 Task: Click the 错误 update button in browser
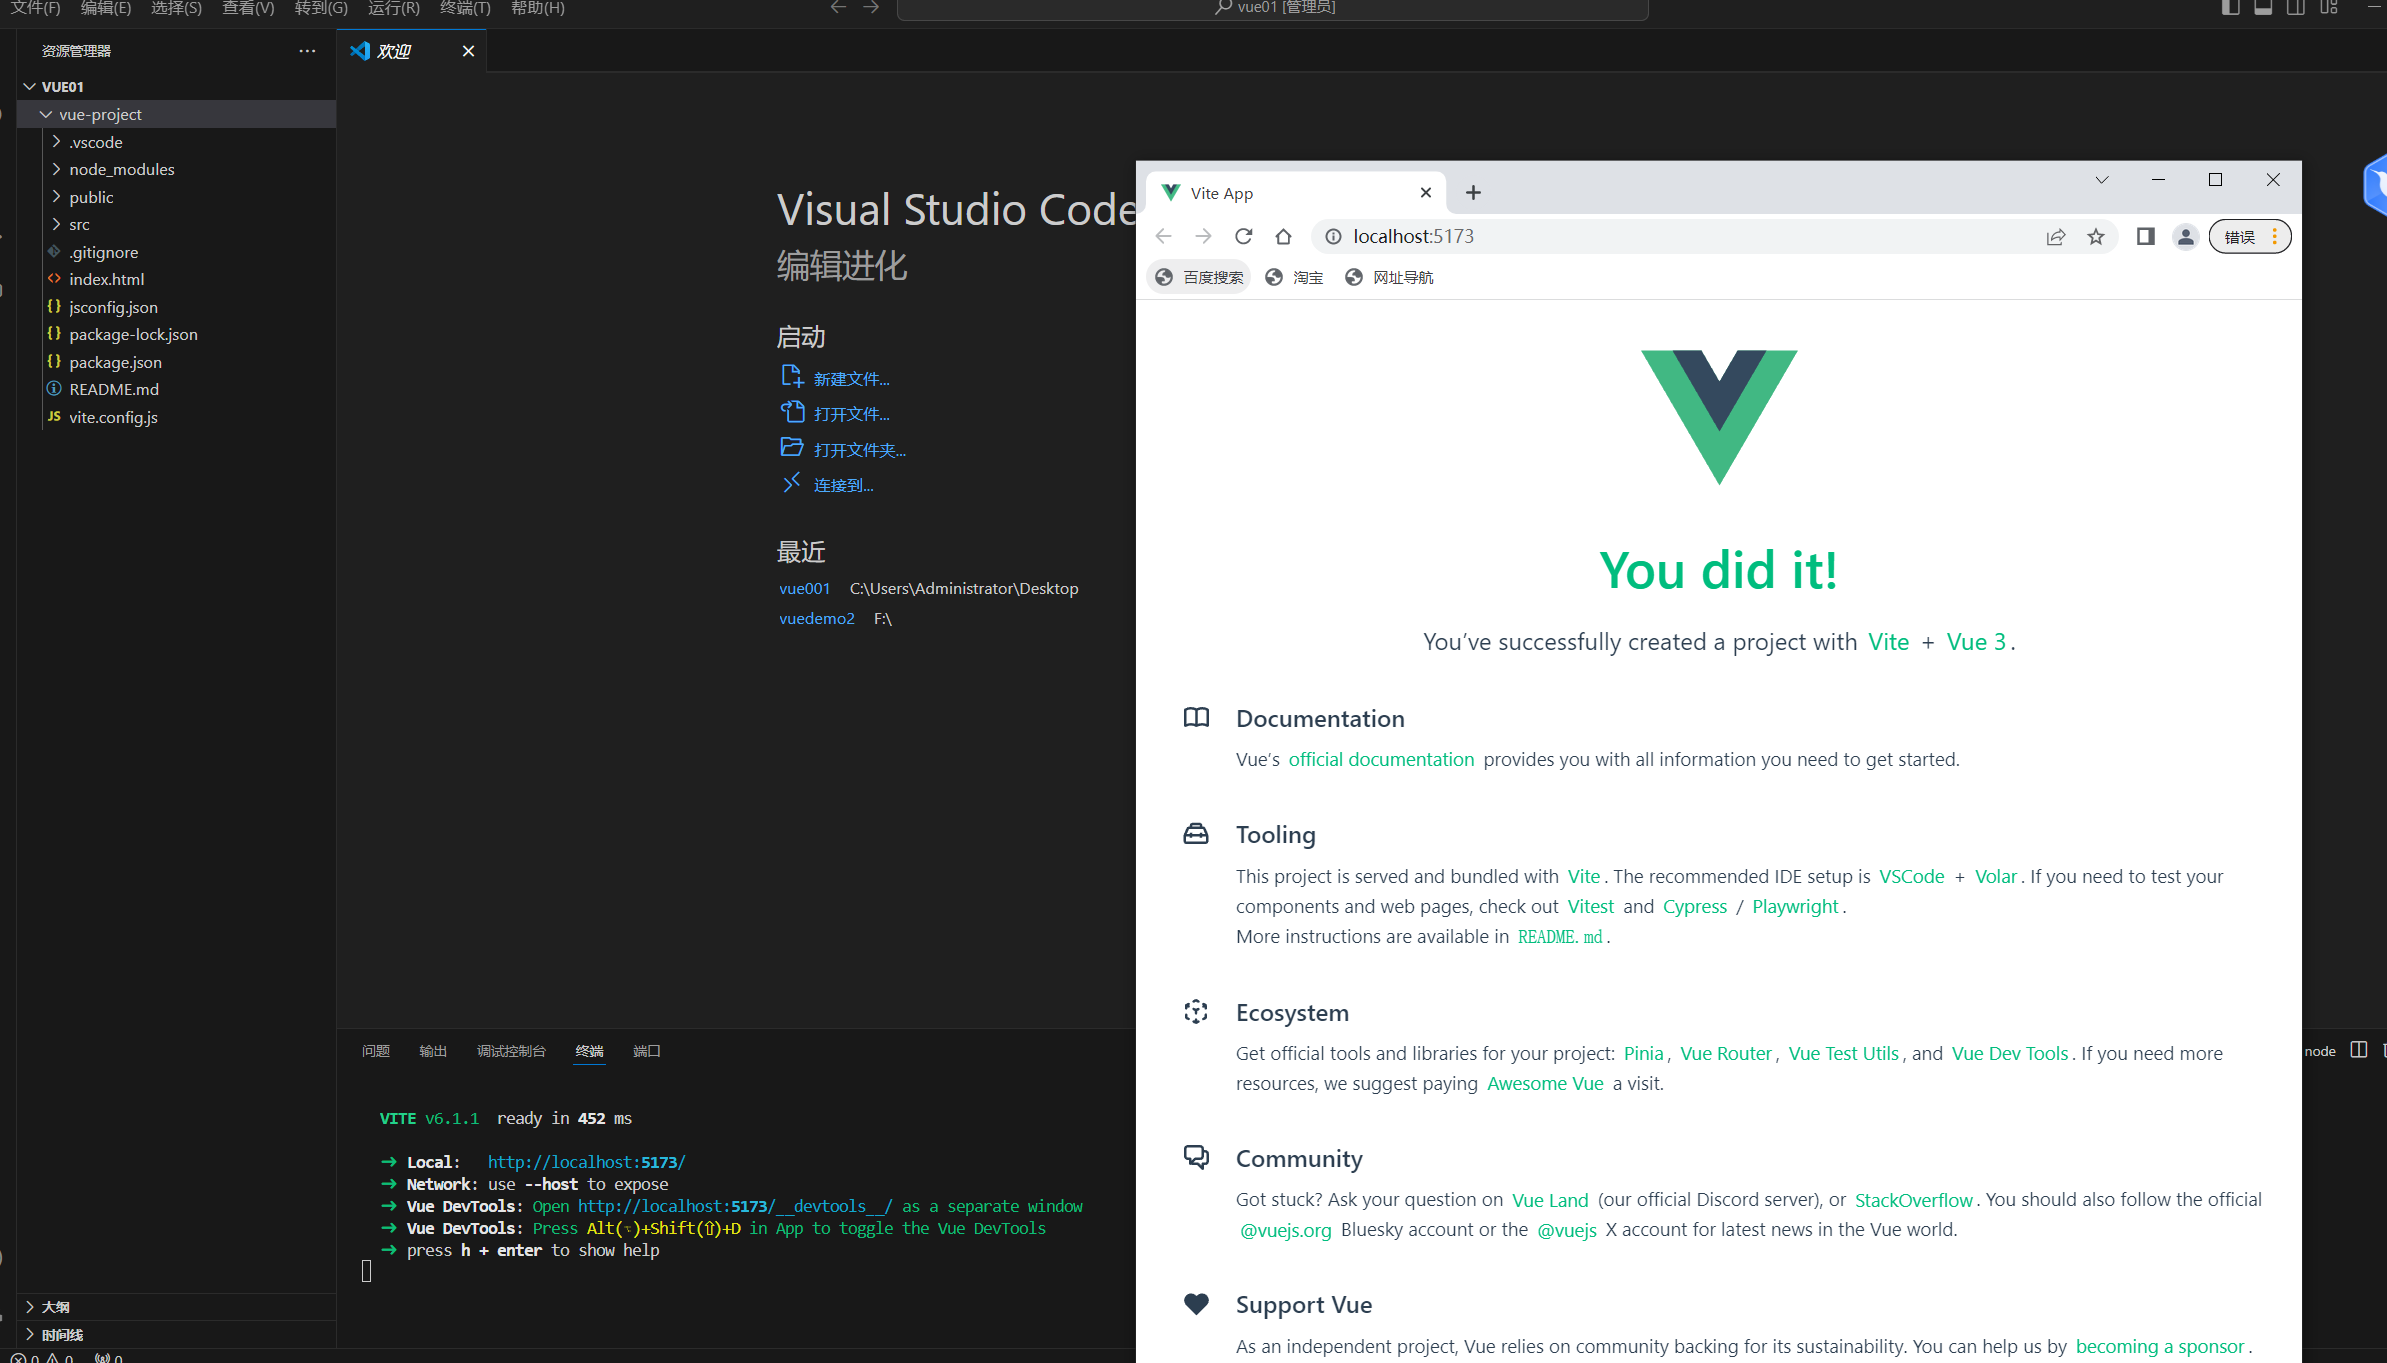pos(2249,237)
